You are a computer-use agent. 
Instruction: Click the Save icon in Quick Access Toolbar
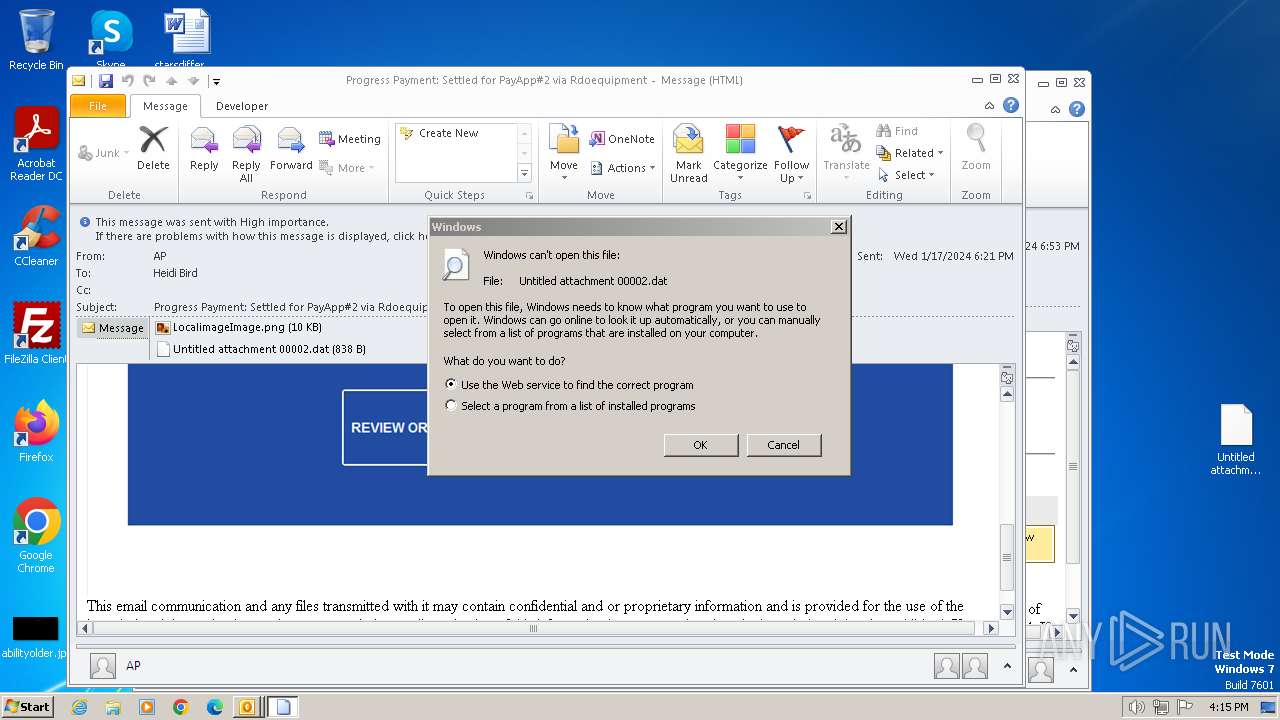click(105, 81)
